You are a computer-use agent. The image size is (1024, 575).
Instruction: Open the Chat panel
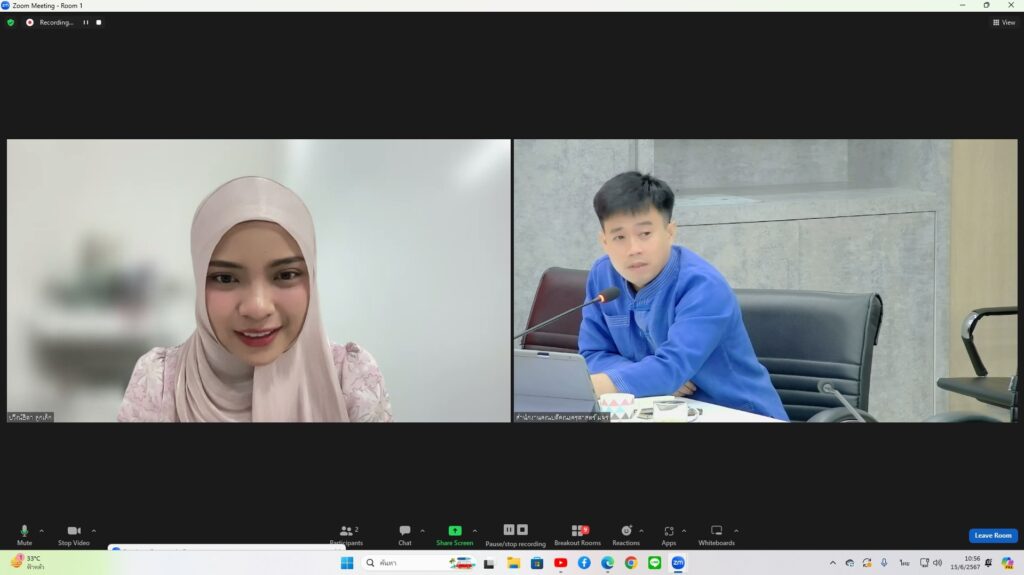tap(405, 535)
